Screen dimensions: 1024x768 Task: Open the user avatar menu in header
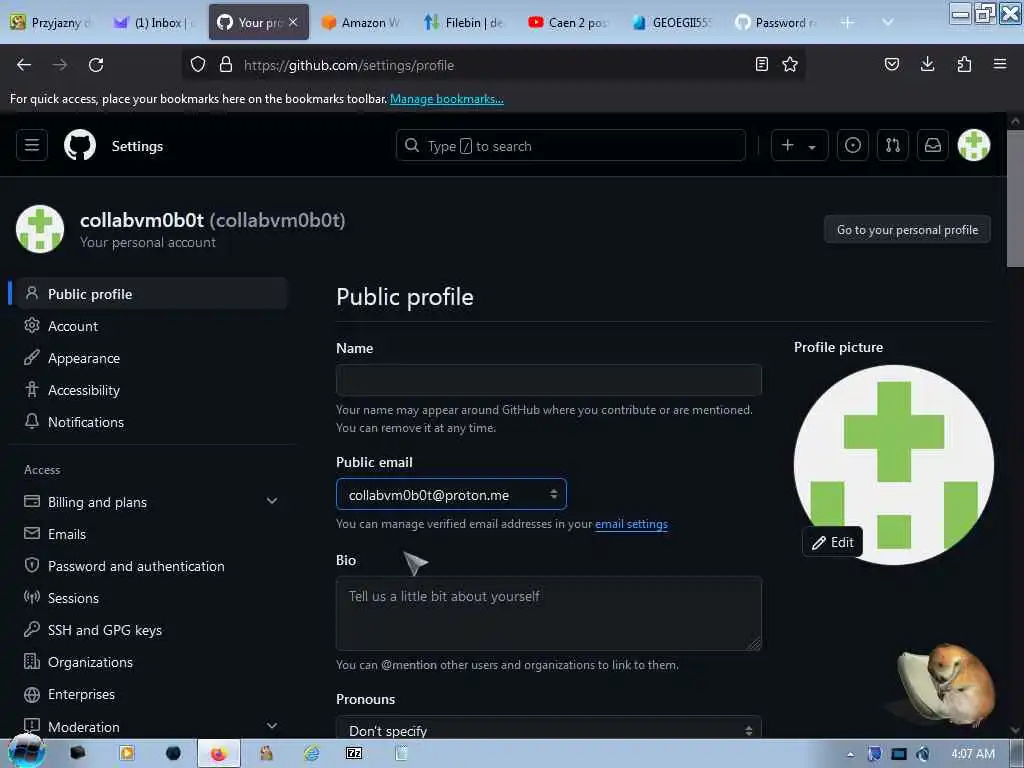pos(973,145)
